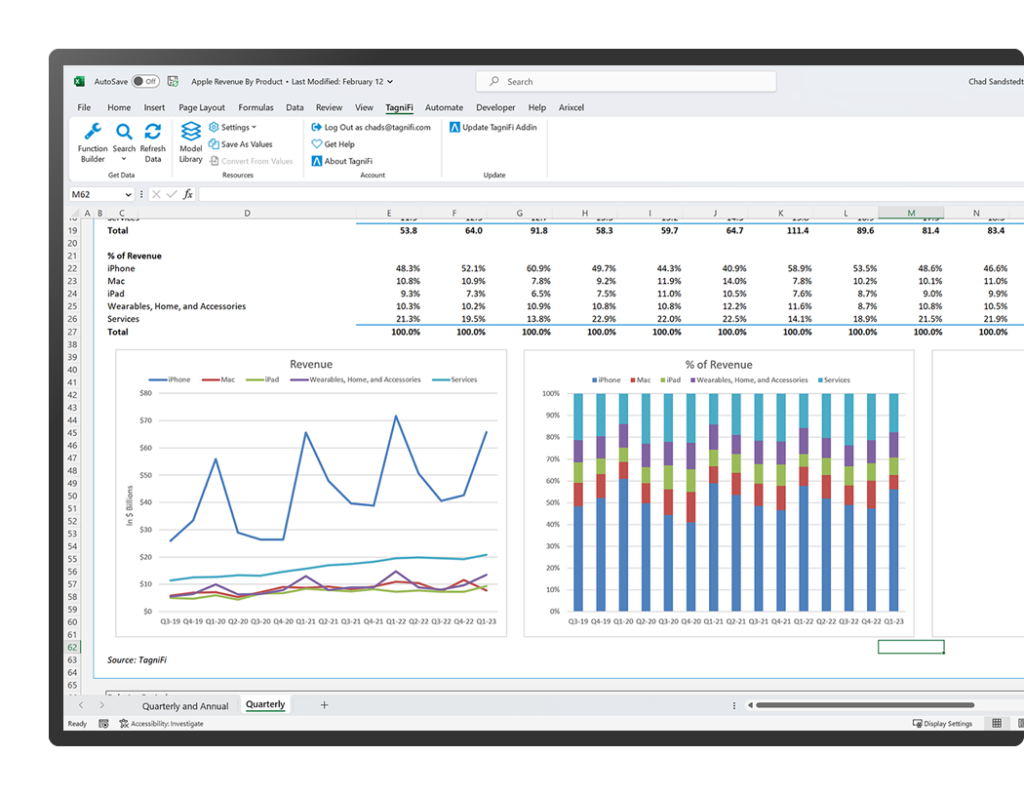
Task: Click the Insert Function fx icon
Action: (188, 194)
